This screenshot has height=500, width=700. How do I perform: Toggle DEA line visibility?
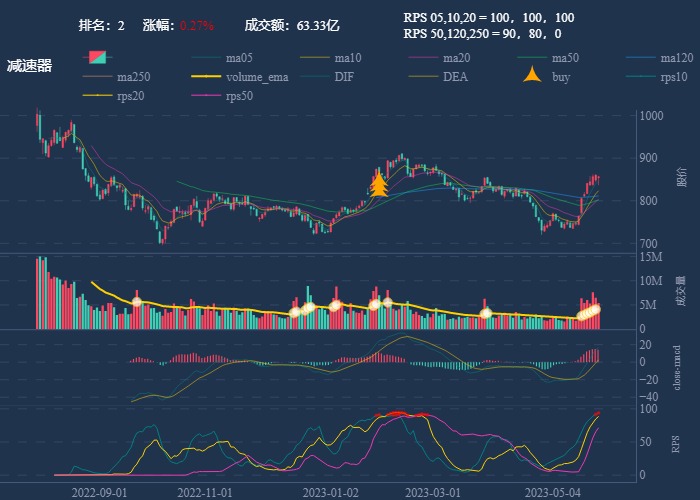point(455,77)
